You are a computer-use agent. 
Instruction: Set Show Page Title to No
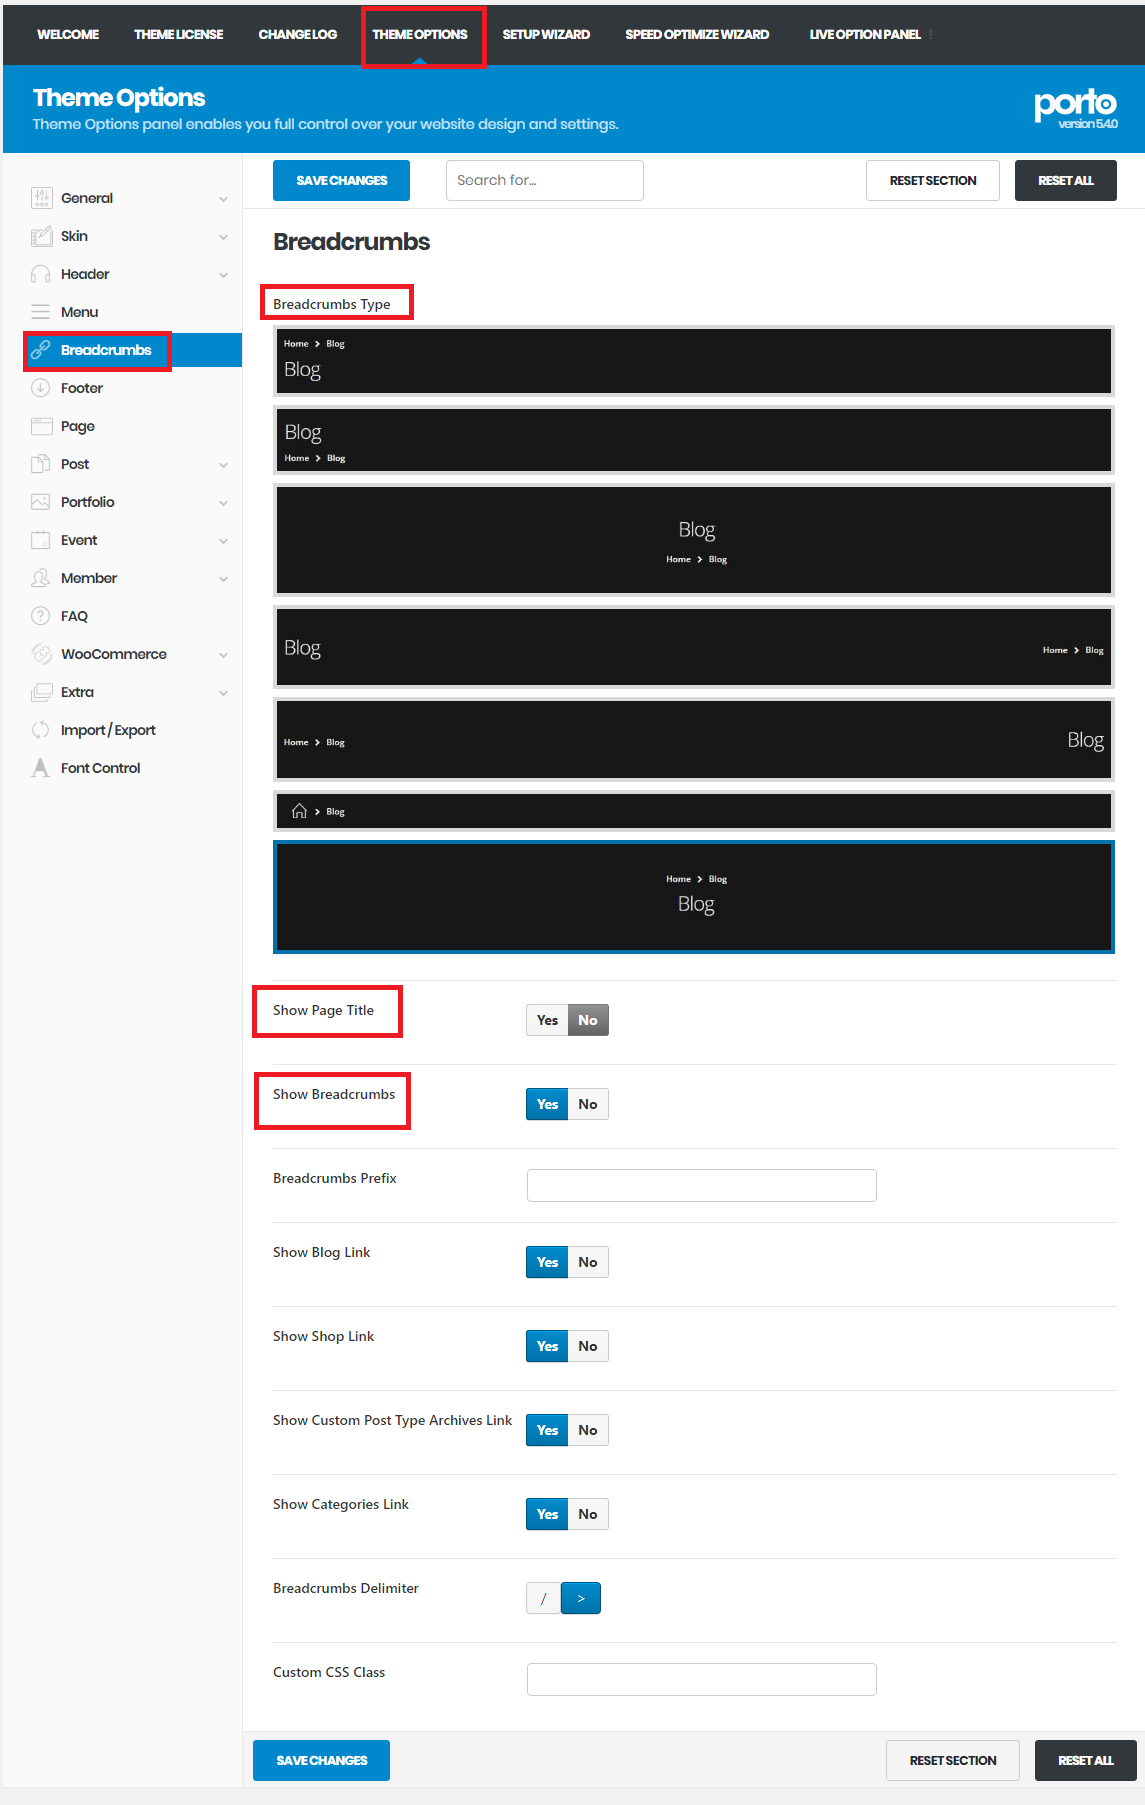click(x=588, y=1020)
